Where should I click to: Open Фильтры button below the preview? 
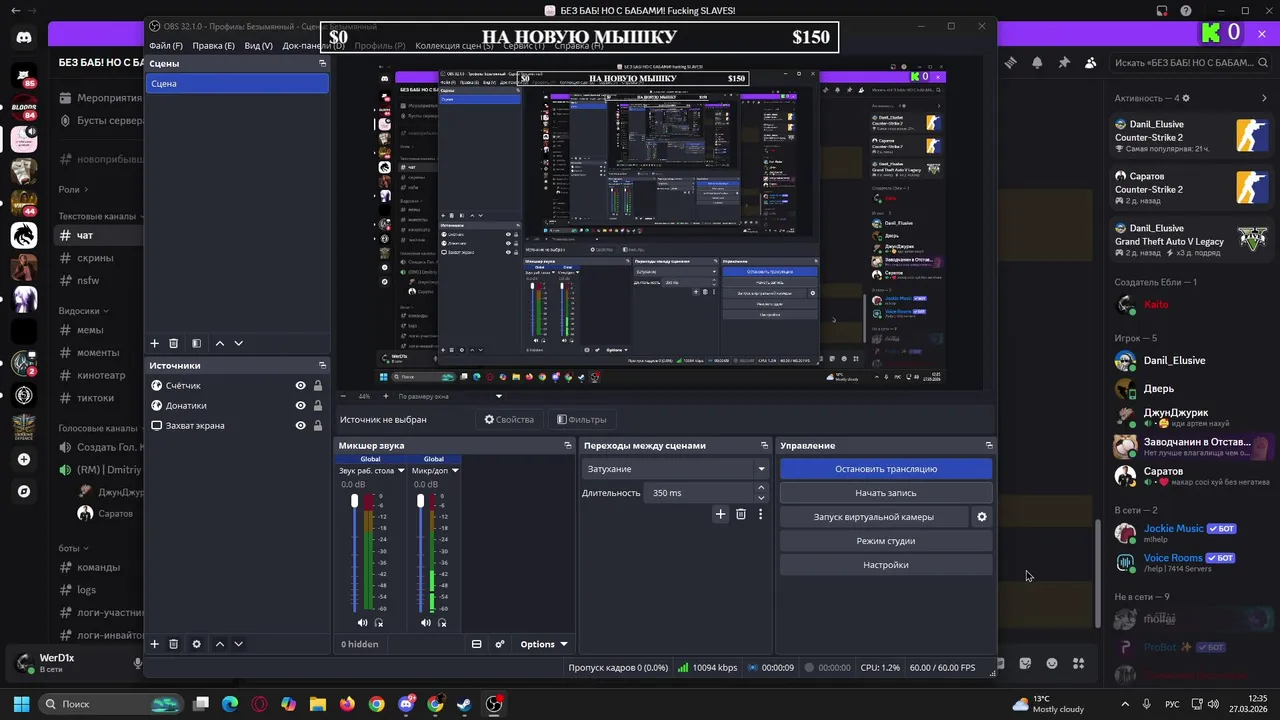582,419
